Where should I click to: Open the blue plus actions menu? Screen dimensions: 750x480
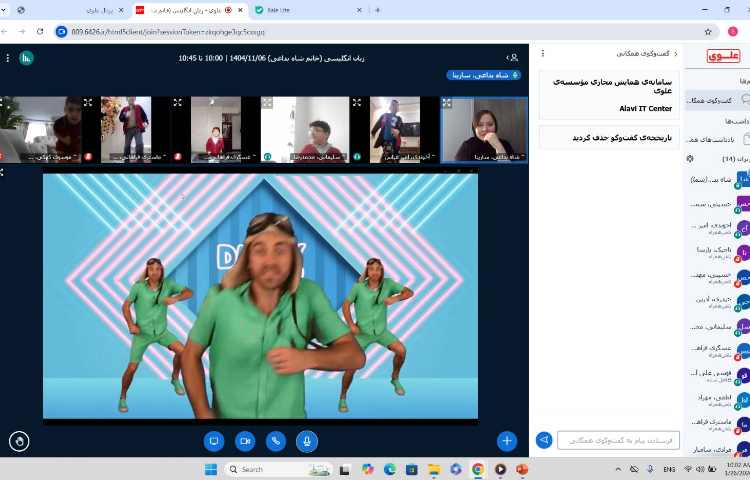coord(507,440)
